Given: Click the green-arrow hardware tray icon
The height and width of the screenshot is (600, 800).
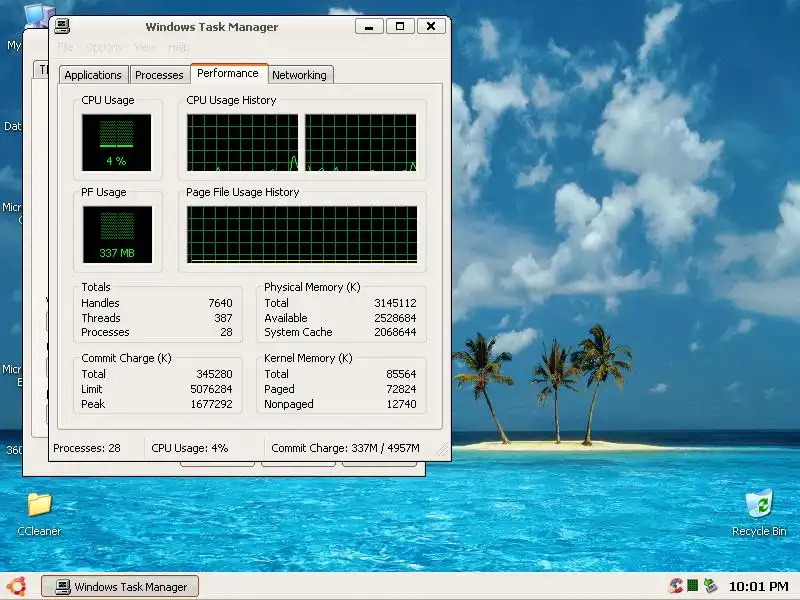Looking at the screenshot, I should pyautogui.click(x=710, y=586).
